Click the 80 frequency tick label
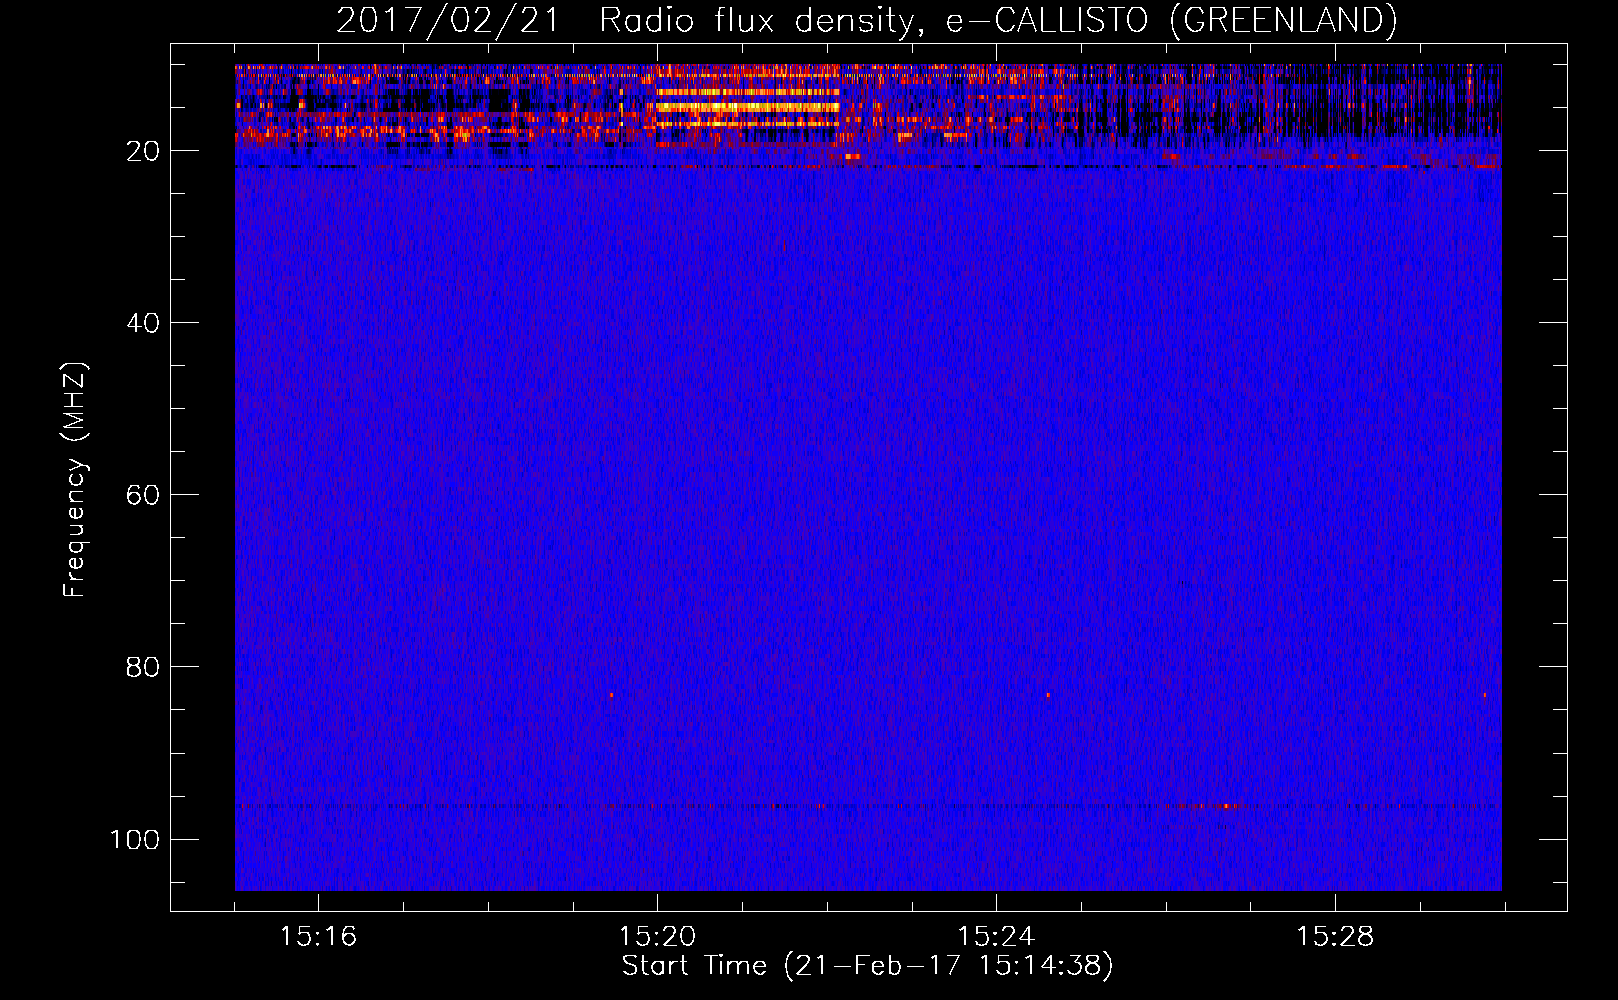This screenshot has height=1000, width=1618. [x=143, y=667]
